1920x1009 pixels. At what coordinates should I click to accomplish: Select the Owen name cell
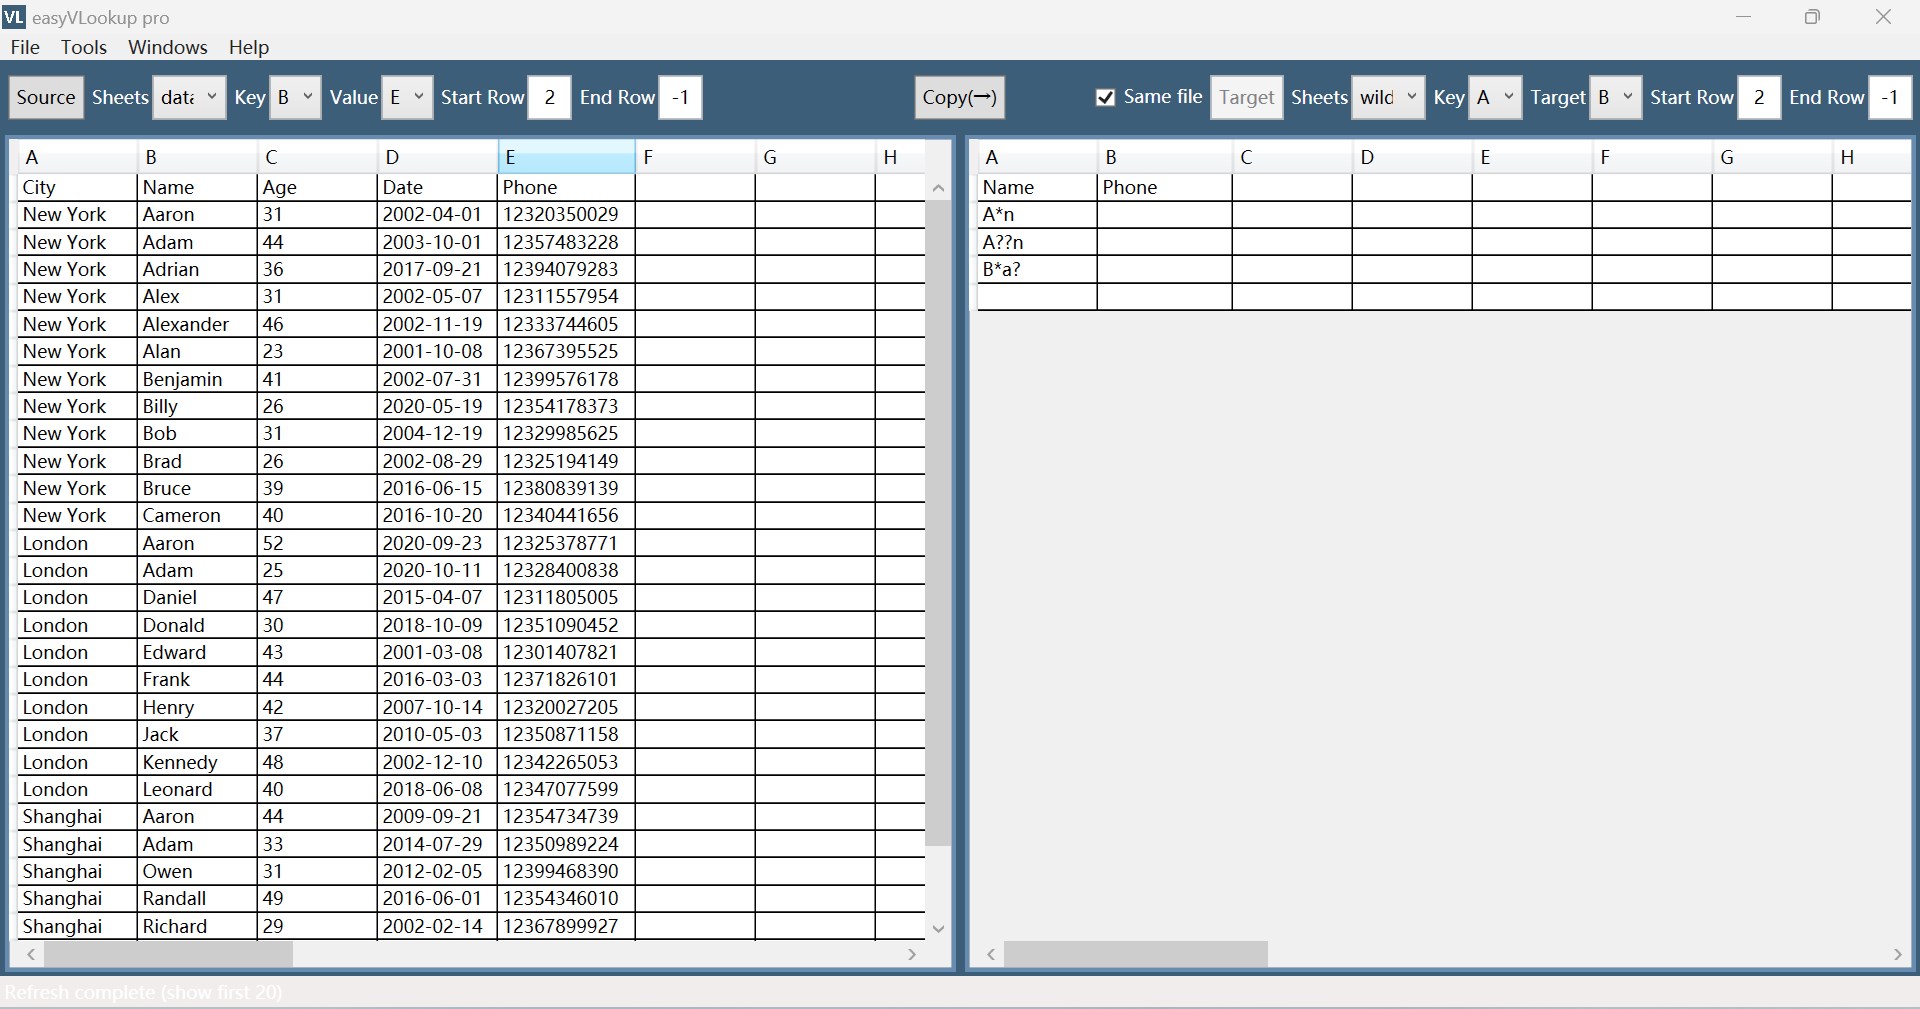tap(196, 871)
